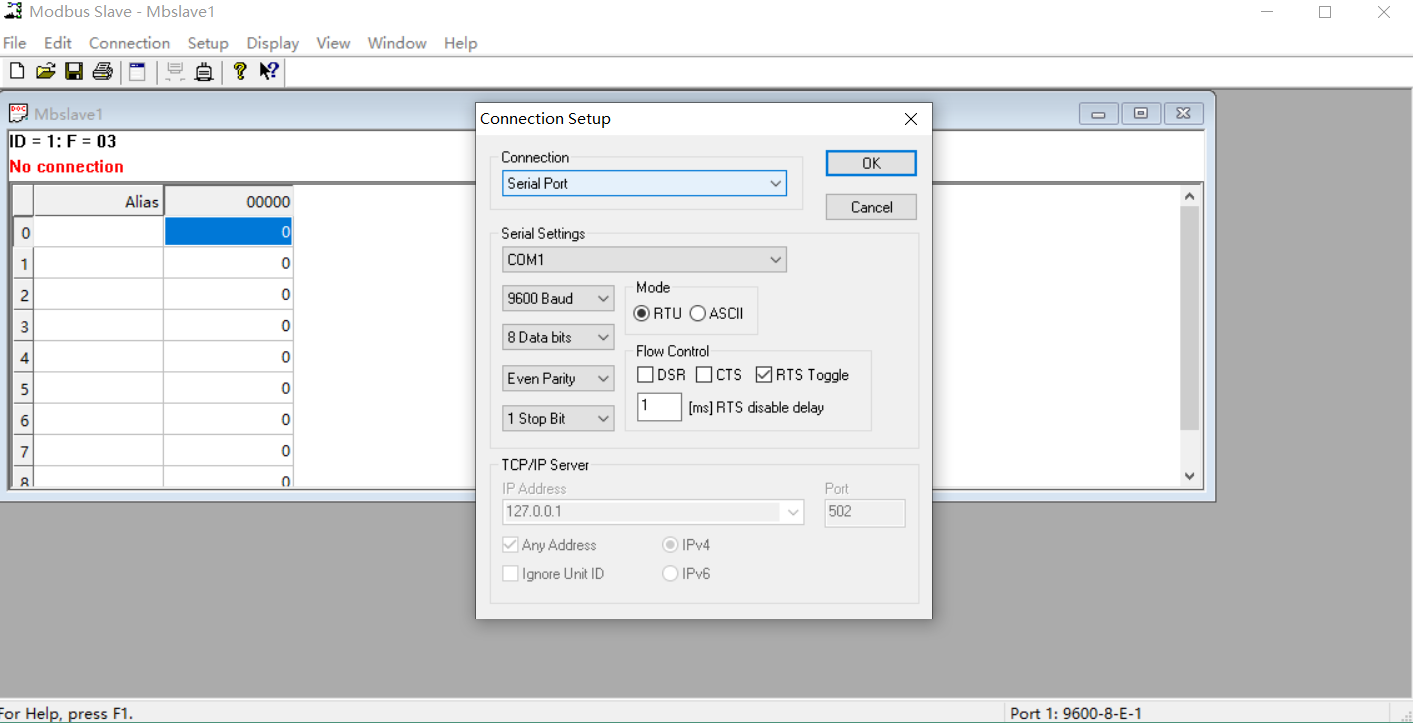Viewport: 1413px width, 726px height.
Task: Click the vertical scrollbar thumb in Mbslave1
Action: coord(1189,318)
